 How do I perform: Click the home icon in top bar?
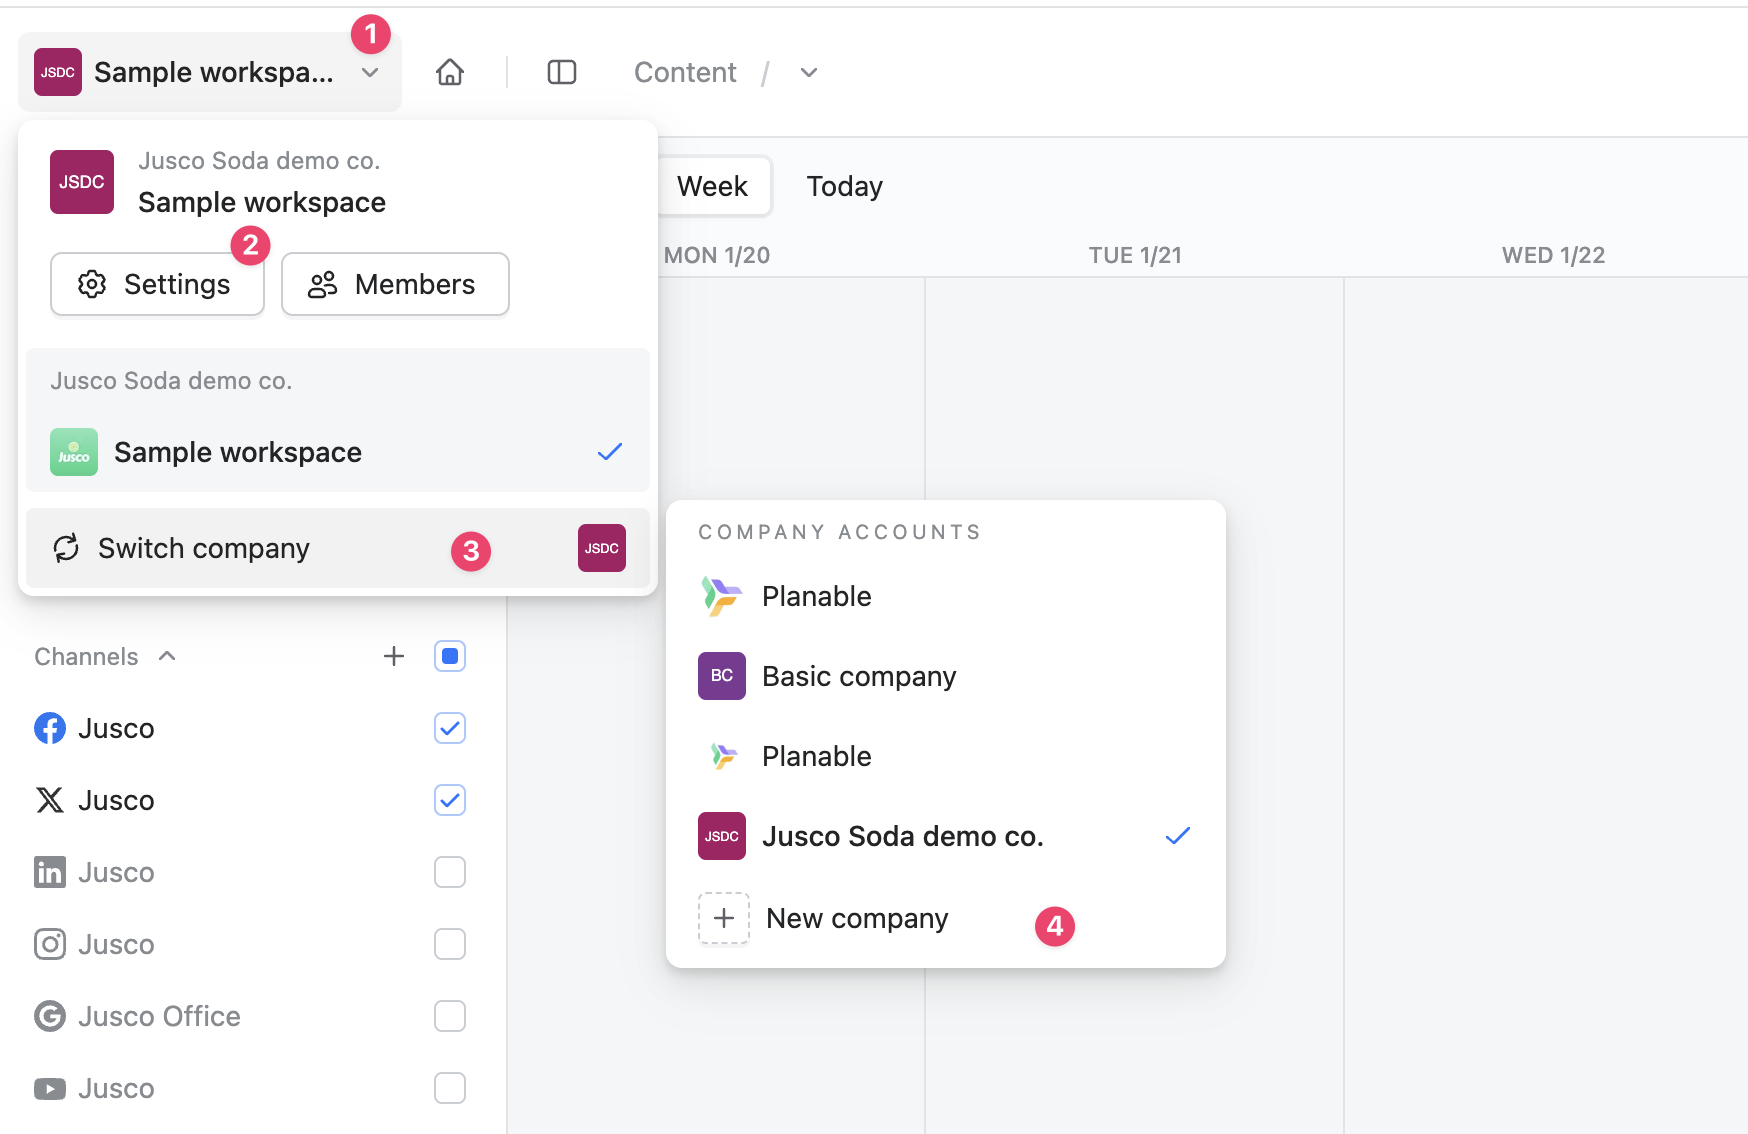[x=450, y=72]
